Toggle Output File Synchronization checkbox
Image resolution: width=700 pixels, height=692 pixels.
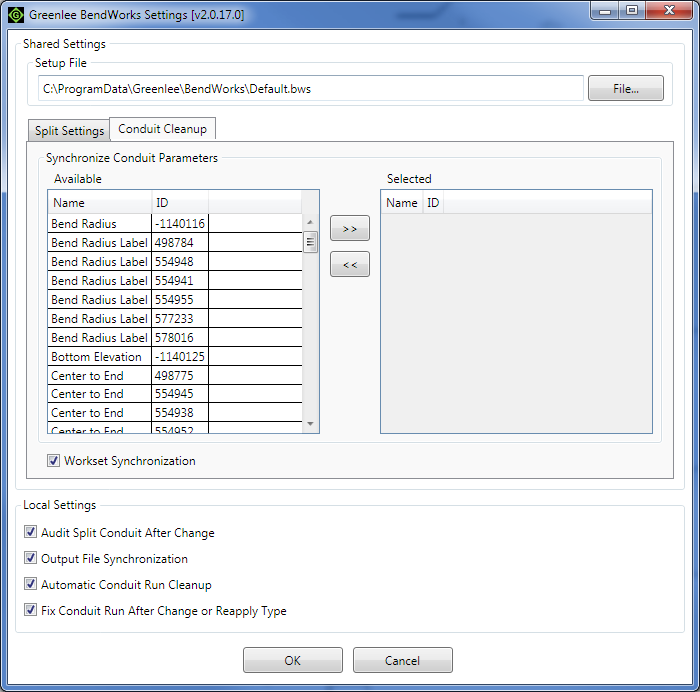tap(30, 558)
